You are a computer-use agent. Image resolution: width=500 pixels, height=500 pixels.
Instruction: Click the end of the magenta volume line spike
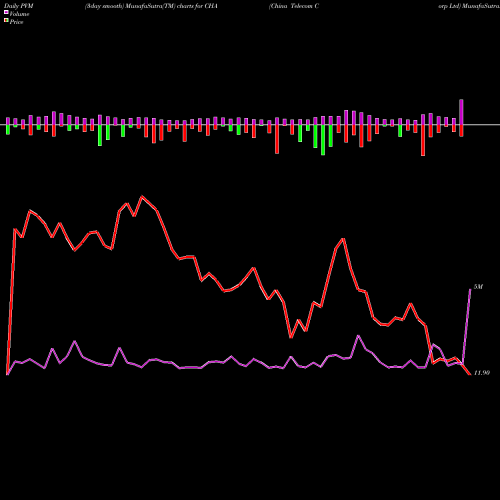pyautogui.click(x=470, y=289)
